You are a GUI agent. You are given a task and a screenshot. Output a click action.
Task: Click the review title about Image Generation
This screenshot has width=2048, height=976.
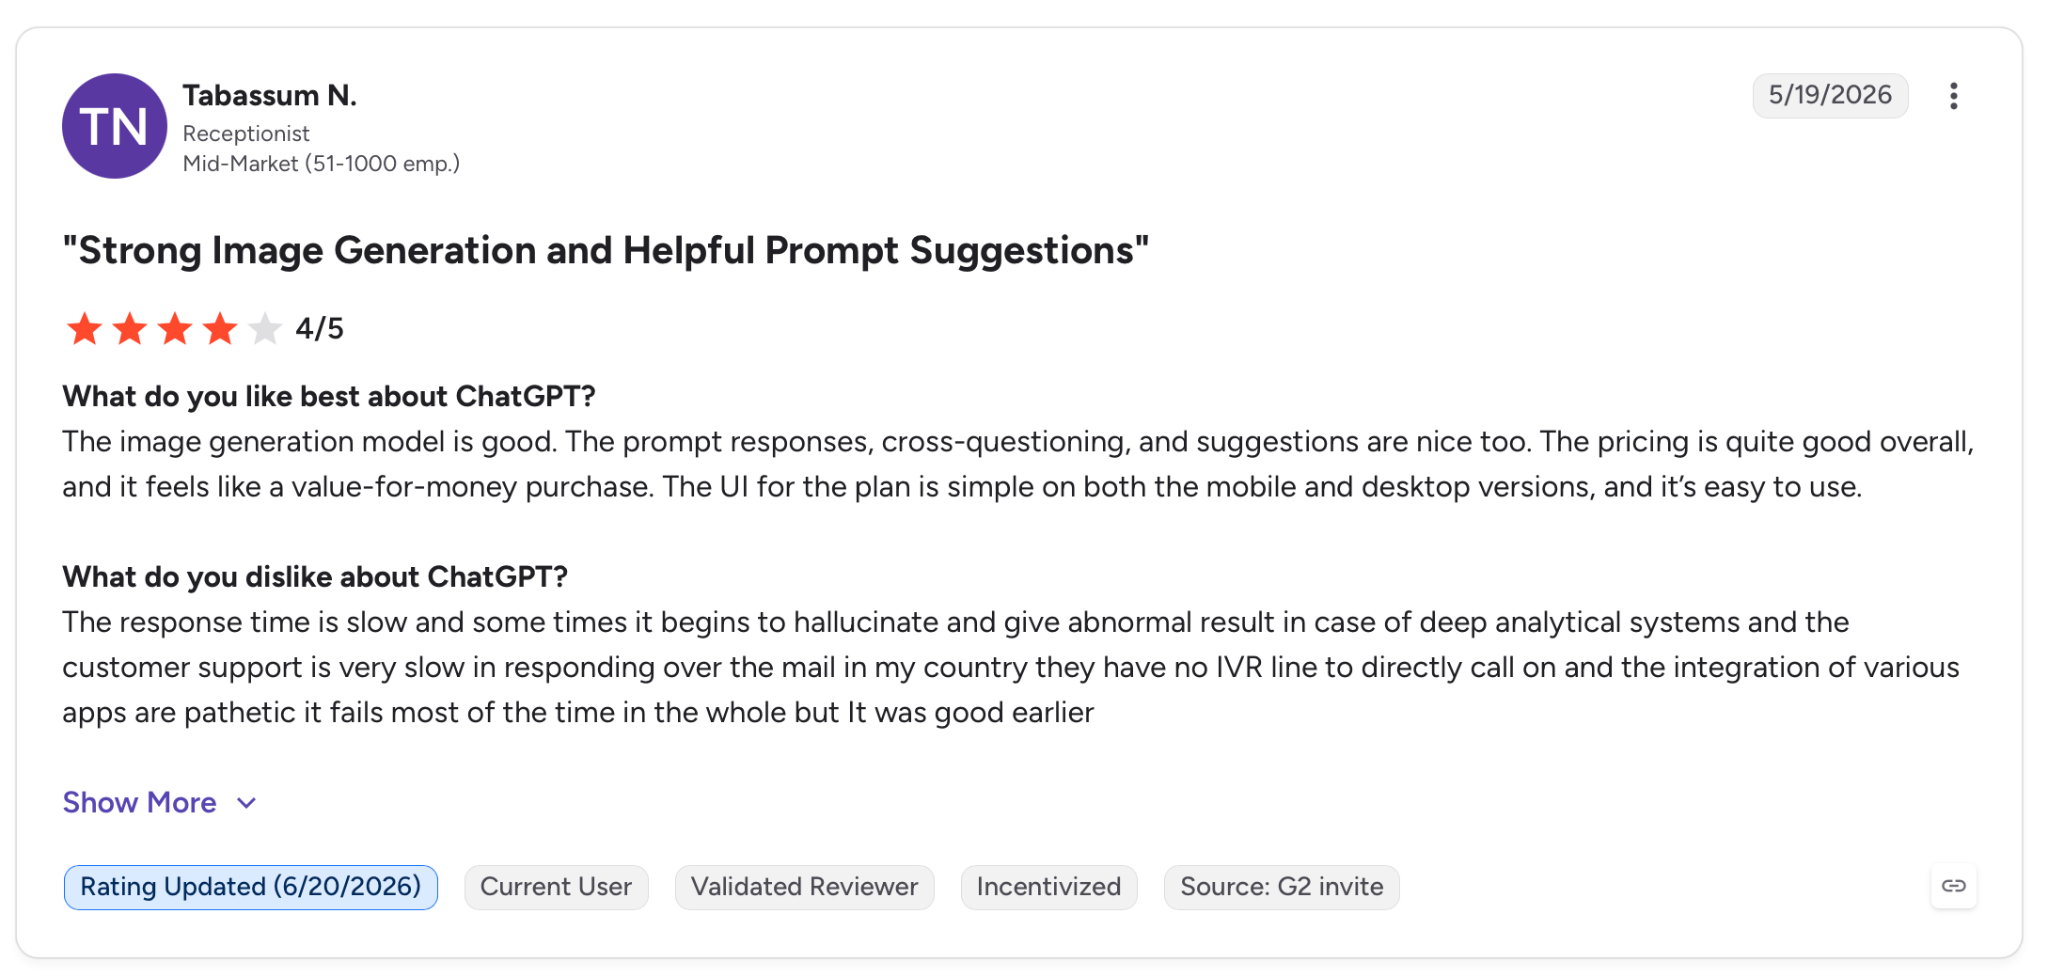pyautogui.click(x=606, y=250)
